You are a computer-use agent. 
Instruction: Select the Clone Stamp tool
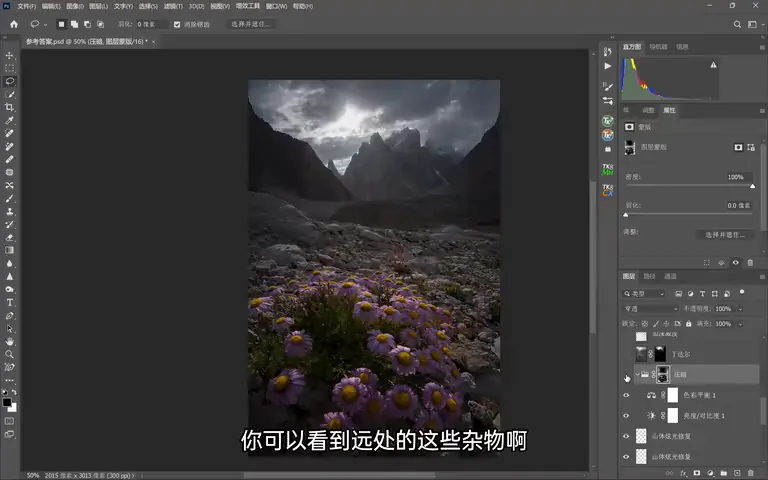point(9,212)
